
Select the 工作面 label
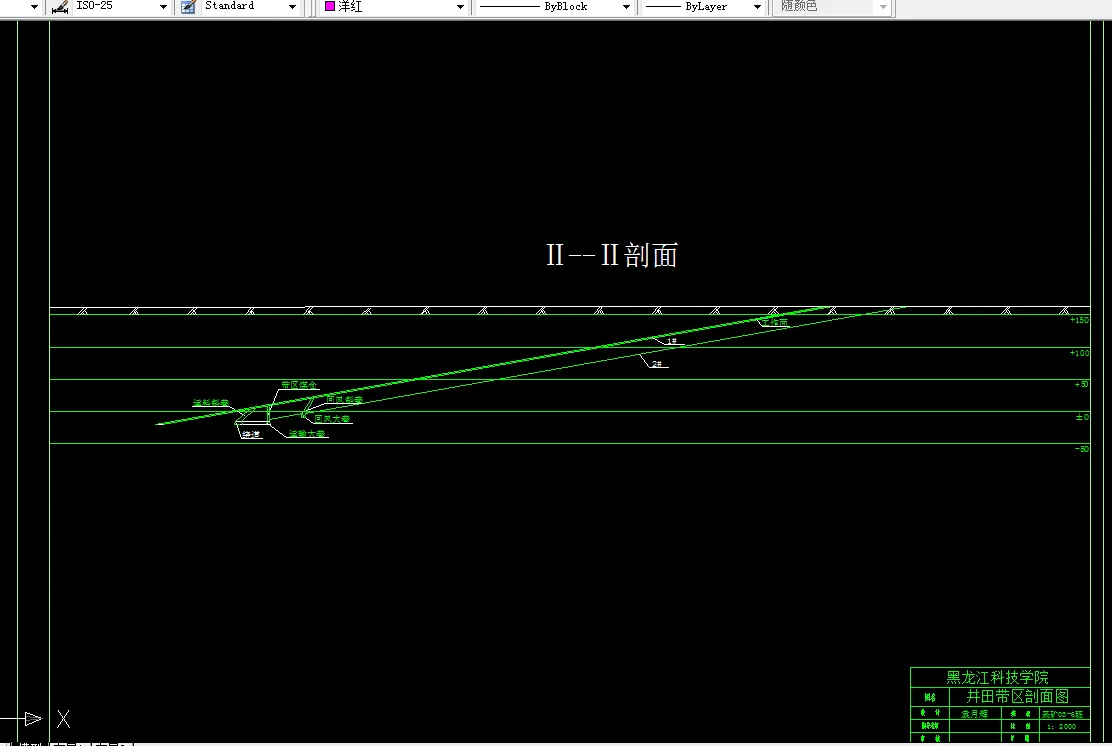[x=774, y=322]
